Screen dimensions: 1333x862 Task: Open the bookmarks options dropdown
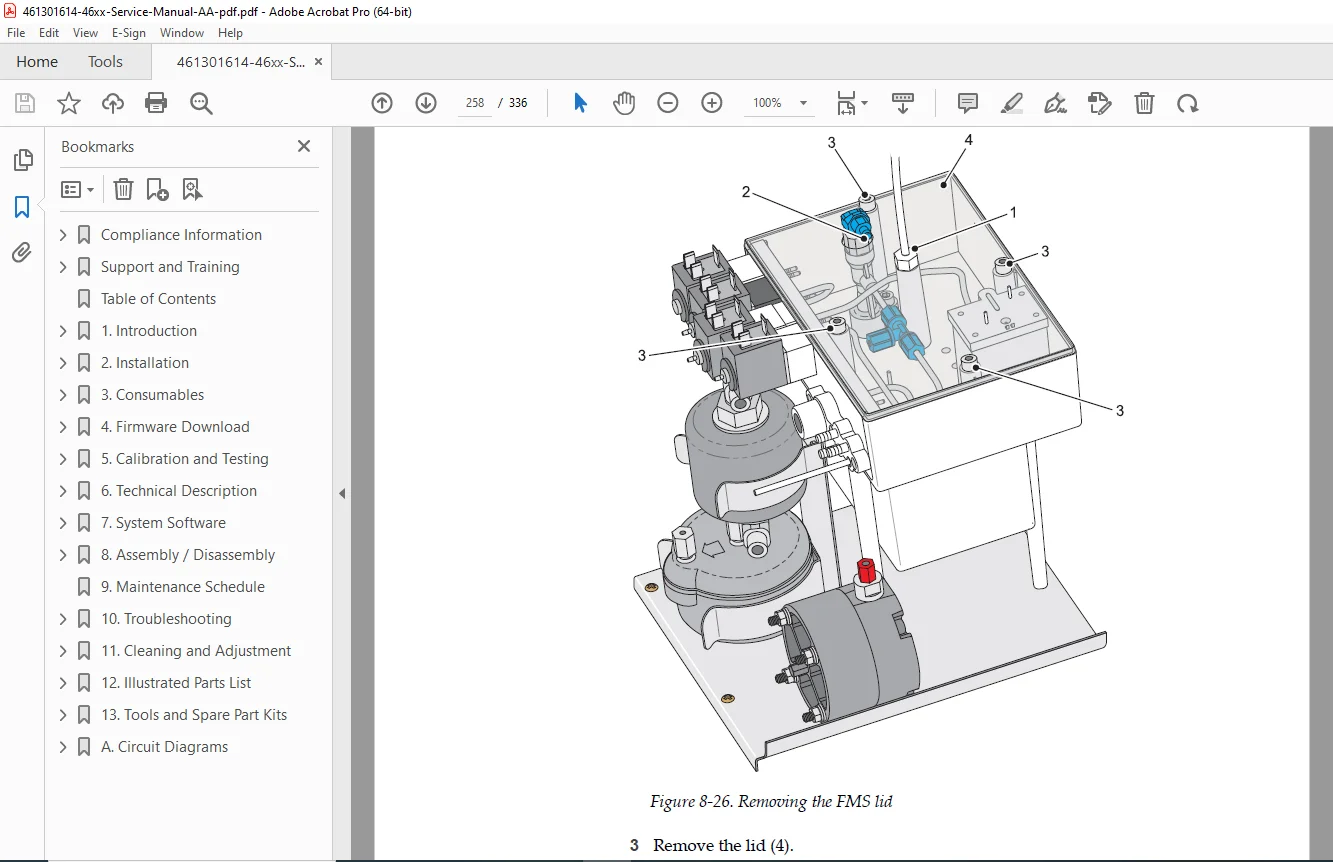tap(77, 189)
